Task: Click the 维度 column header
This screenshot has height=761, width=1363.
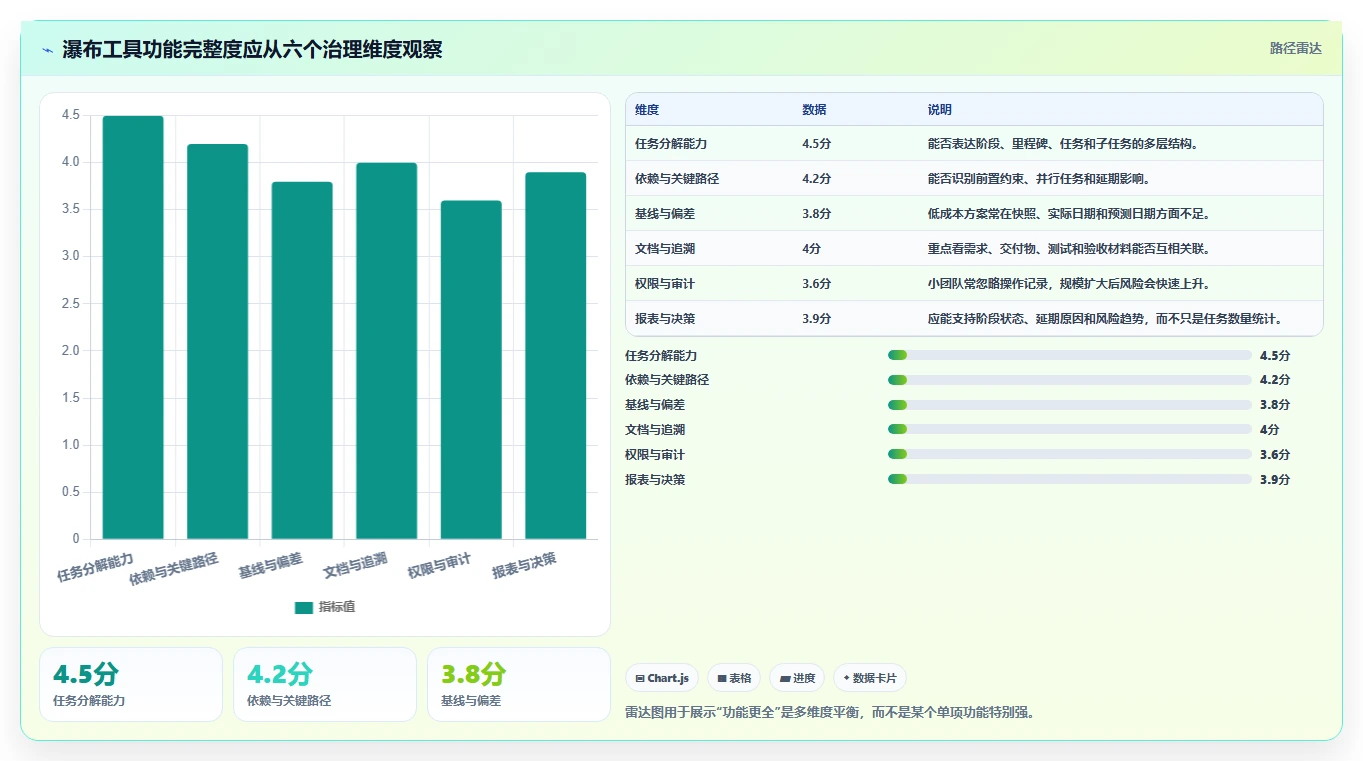Action: click(x=647, y=110)
